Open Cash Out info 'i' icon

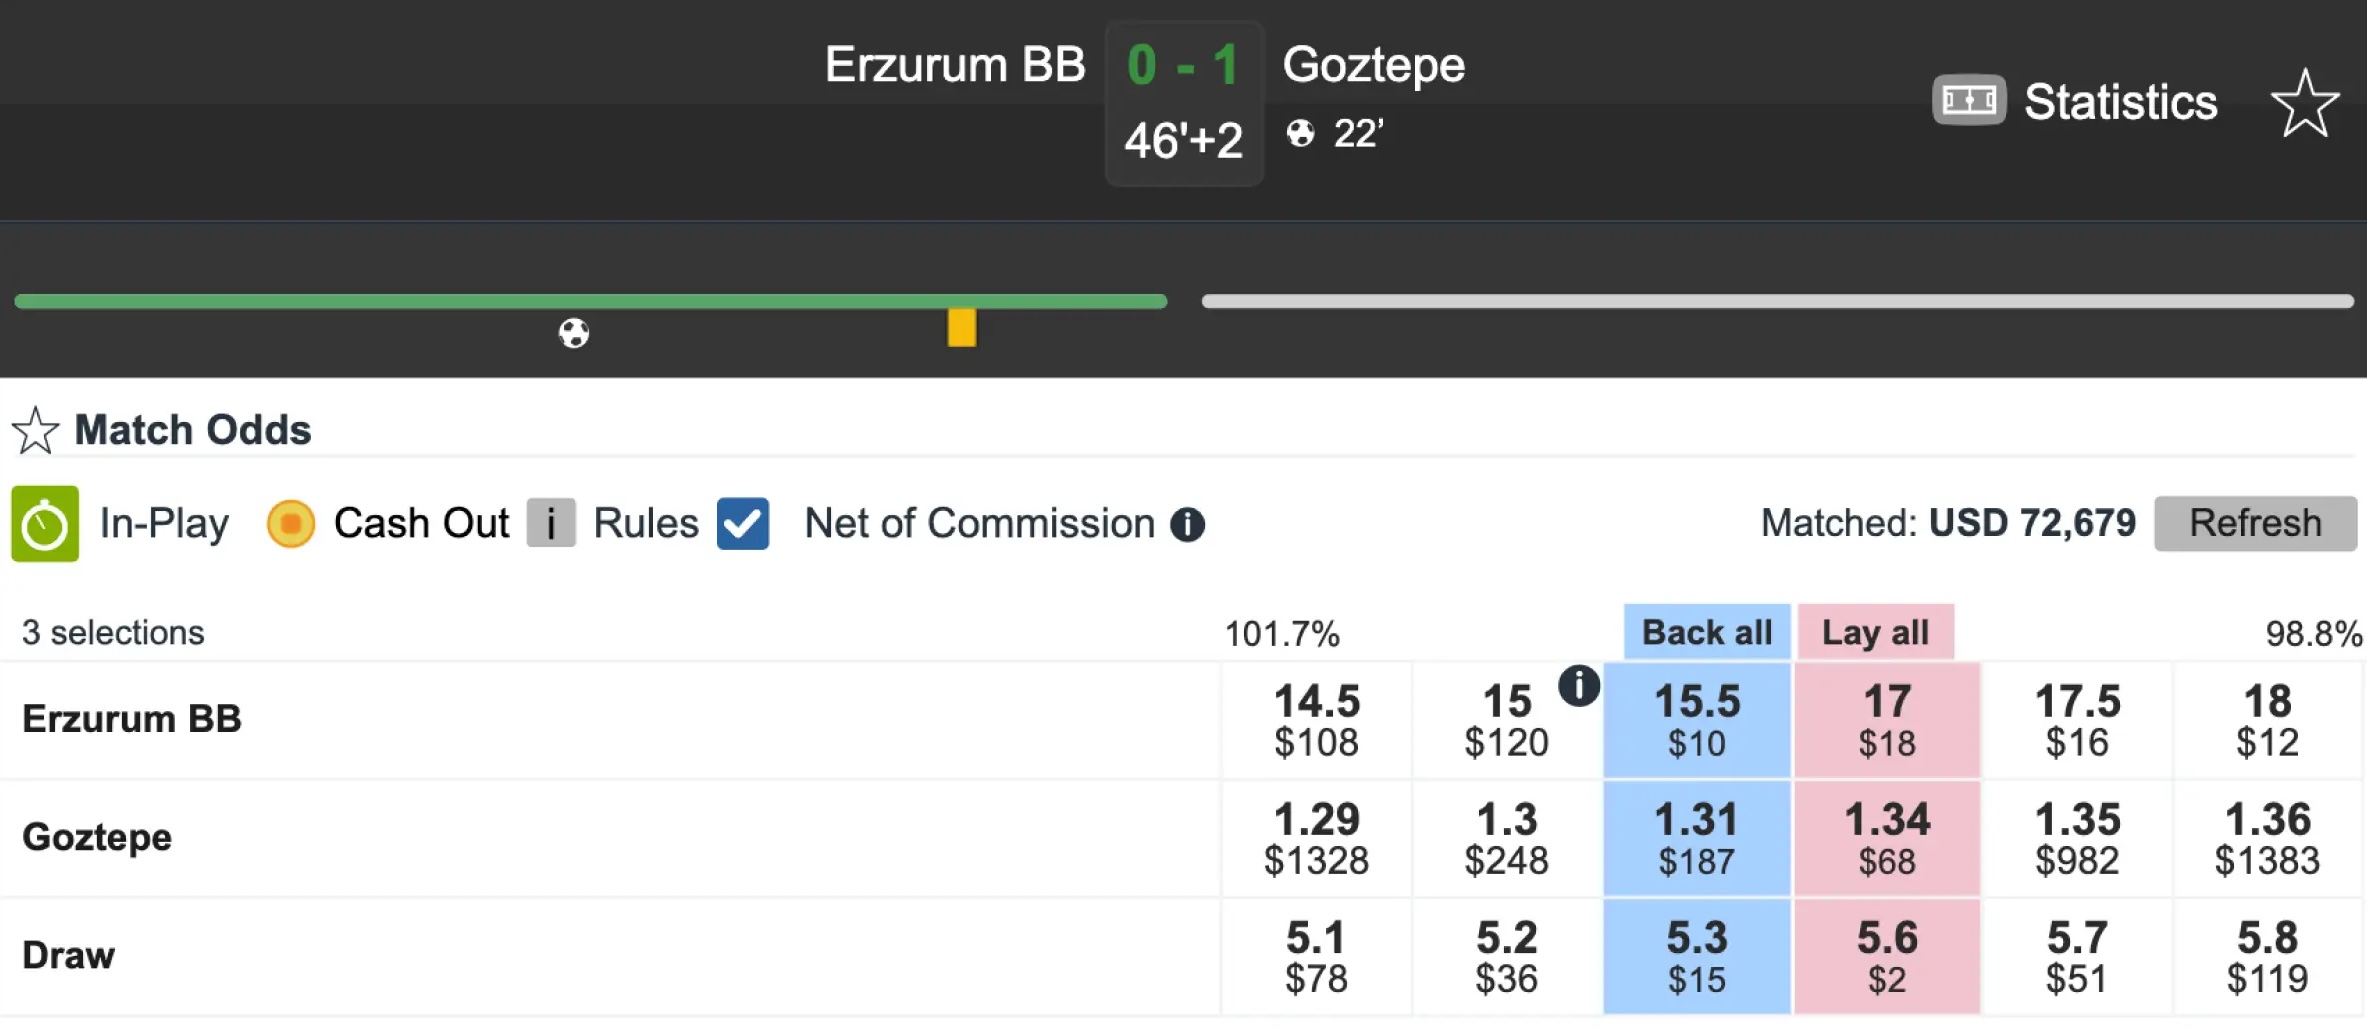pyautogui.click(x=551, y=524)
